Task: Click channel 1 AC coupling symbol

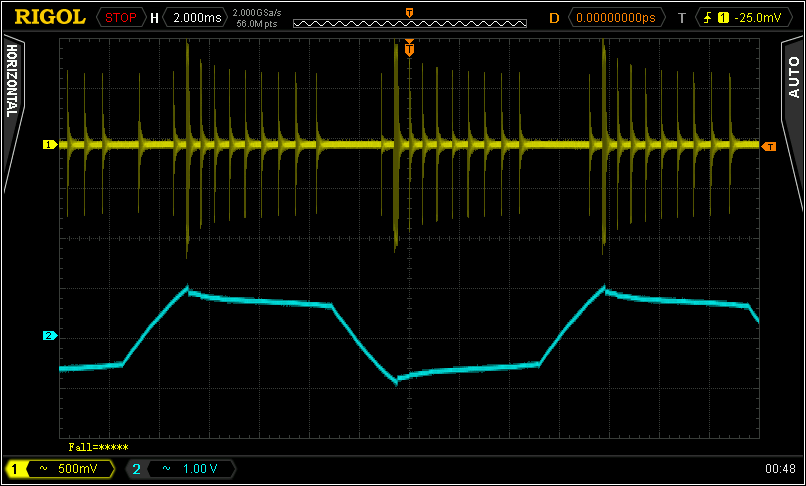Action: (44, 469)
